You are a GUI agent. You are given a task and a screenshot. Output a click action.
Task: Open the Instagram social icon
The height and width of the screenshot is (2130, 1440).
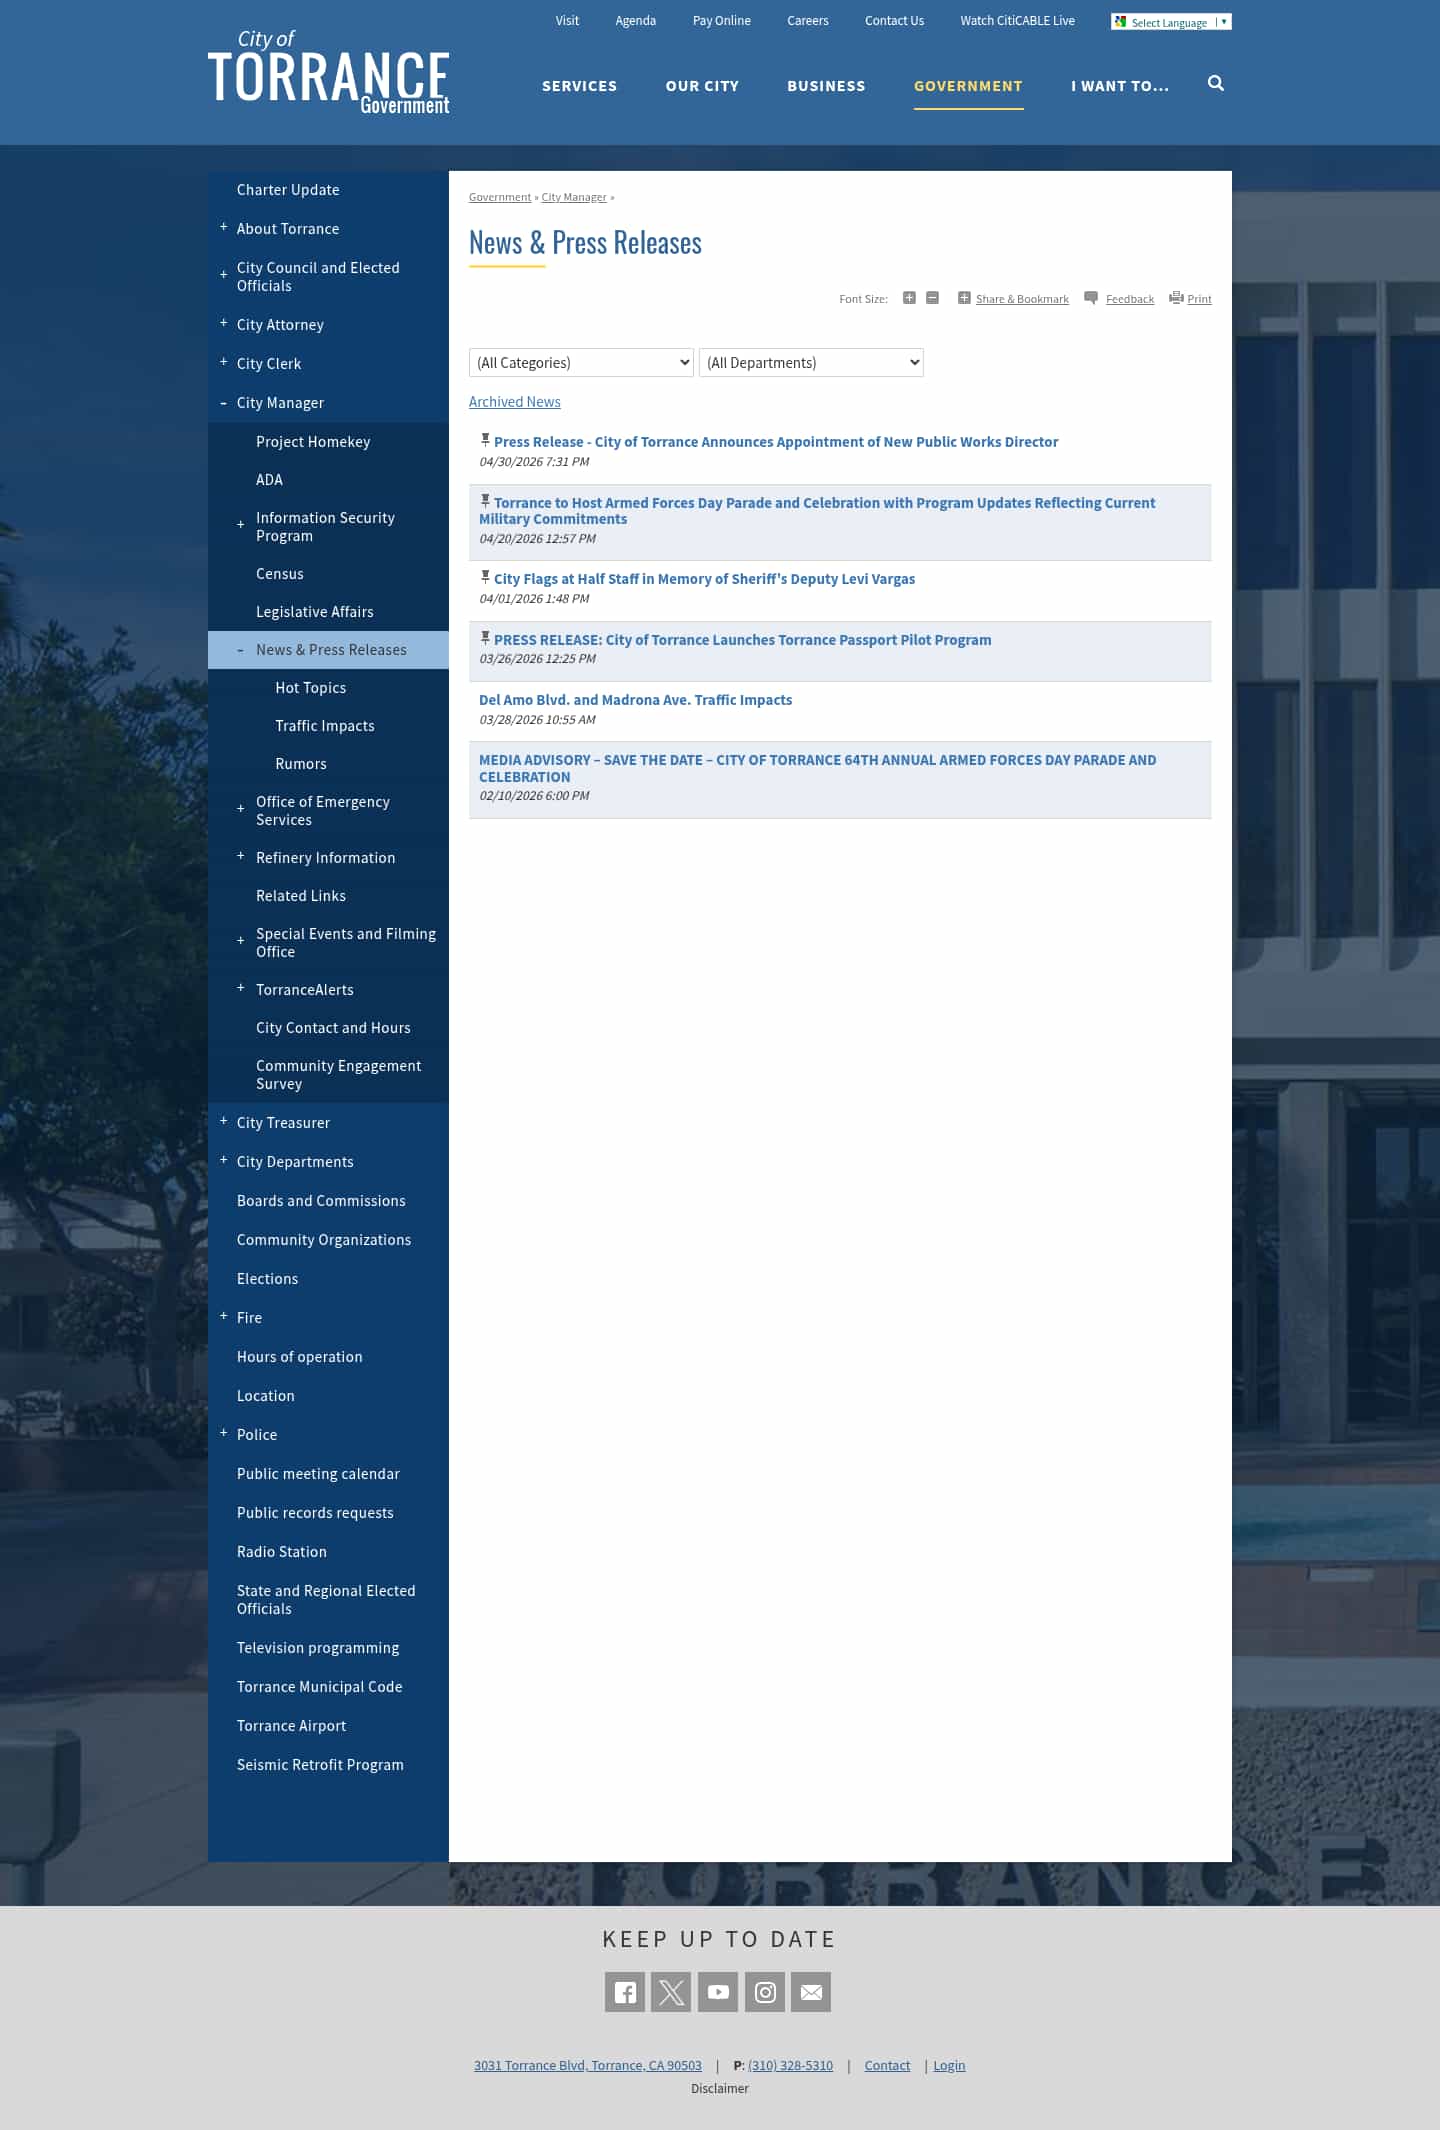click(x=765, y=1992)
